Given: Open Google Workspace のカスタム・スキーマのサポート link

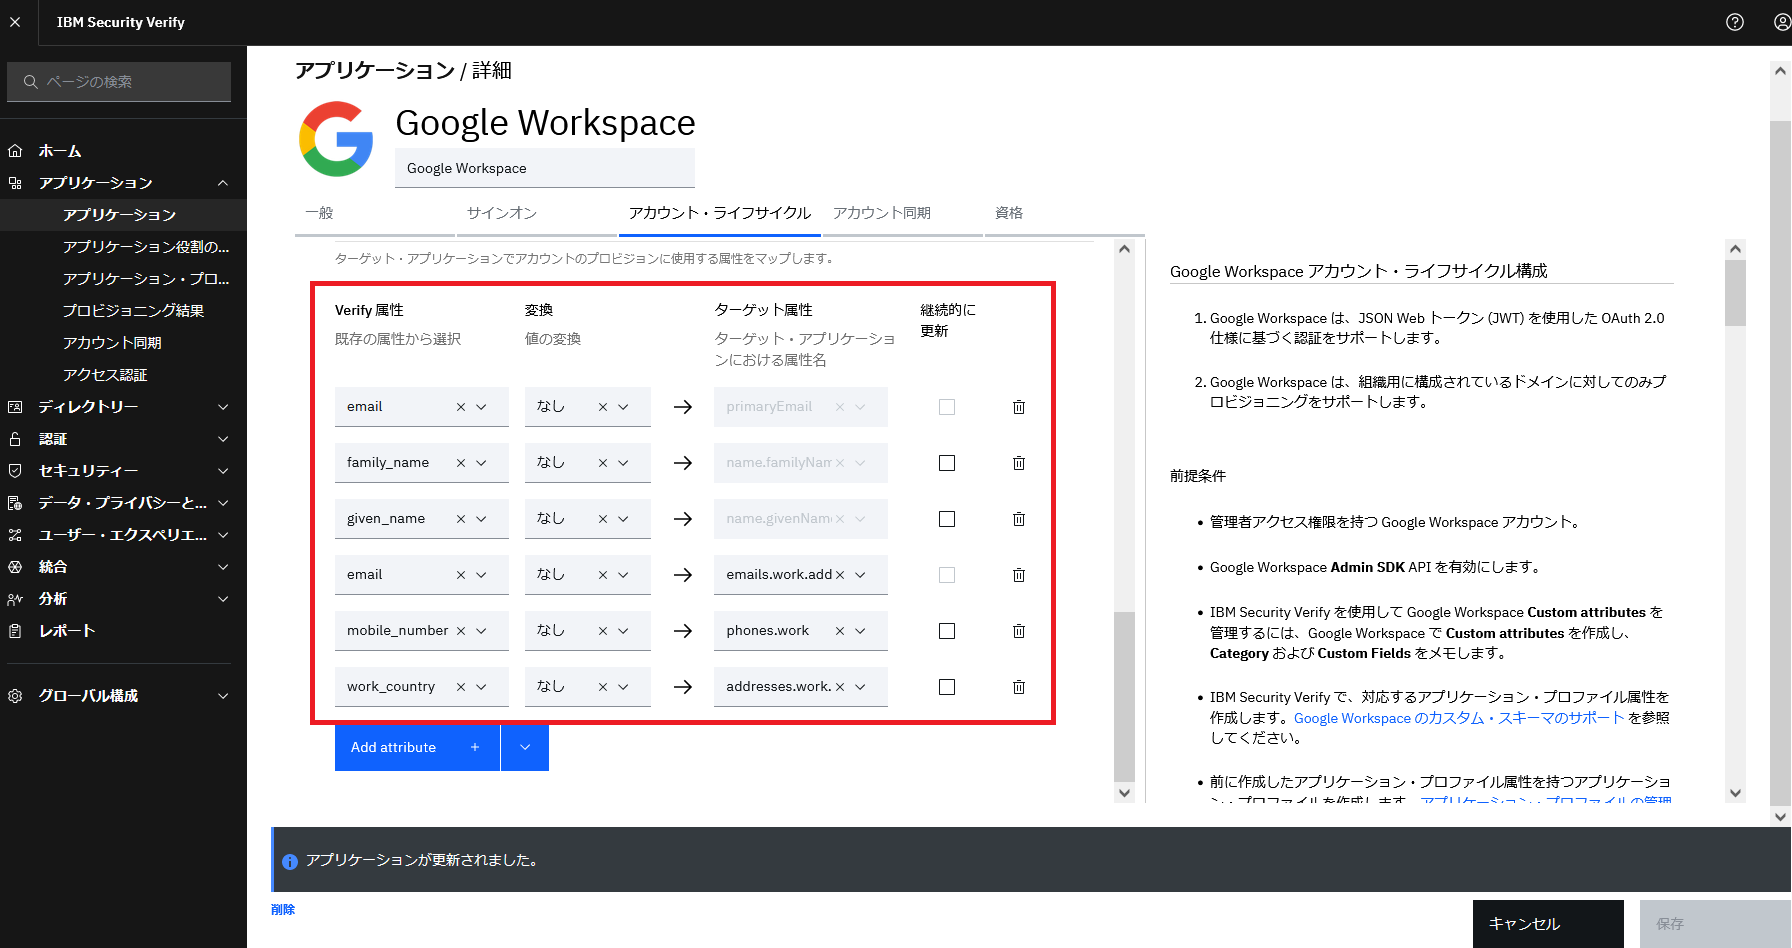Looking at the screenshot, I should click(x=1459, y=718).
